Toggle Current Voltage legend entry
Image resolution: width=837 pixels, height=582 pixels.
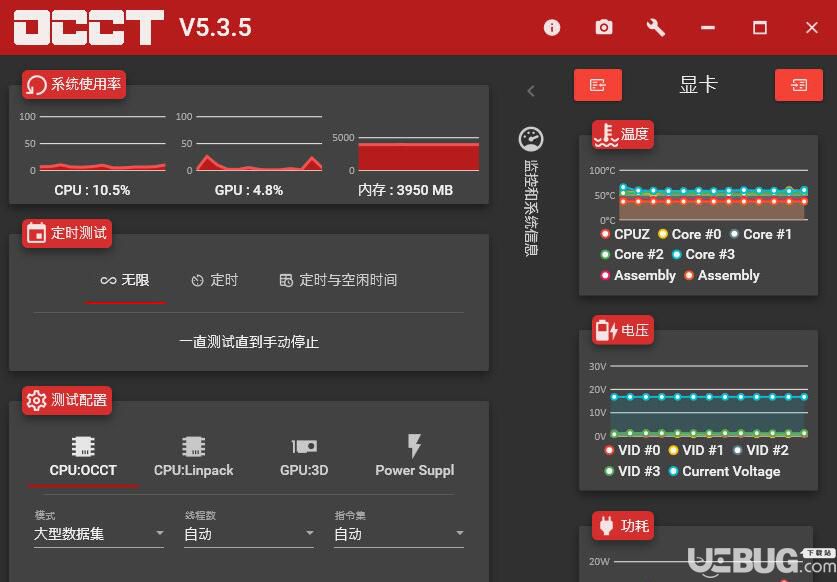point(724,471)
